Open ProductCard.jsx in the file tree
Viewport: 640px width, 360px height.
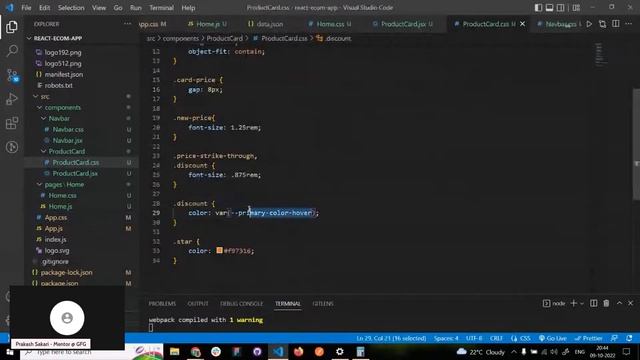coord(75,173)
